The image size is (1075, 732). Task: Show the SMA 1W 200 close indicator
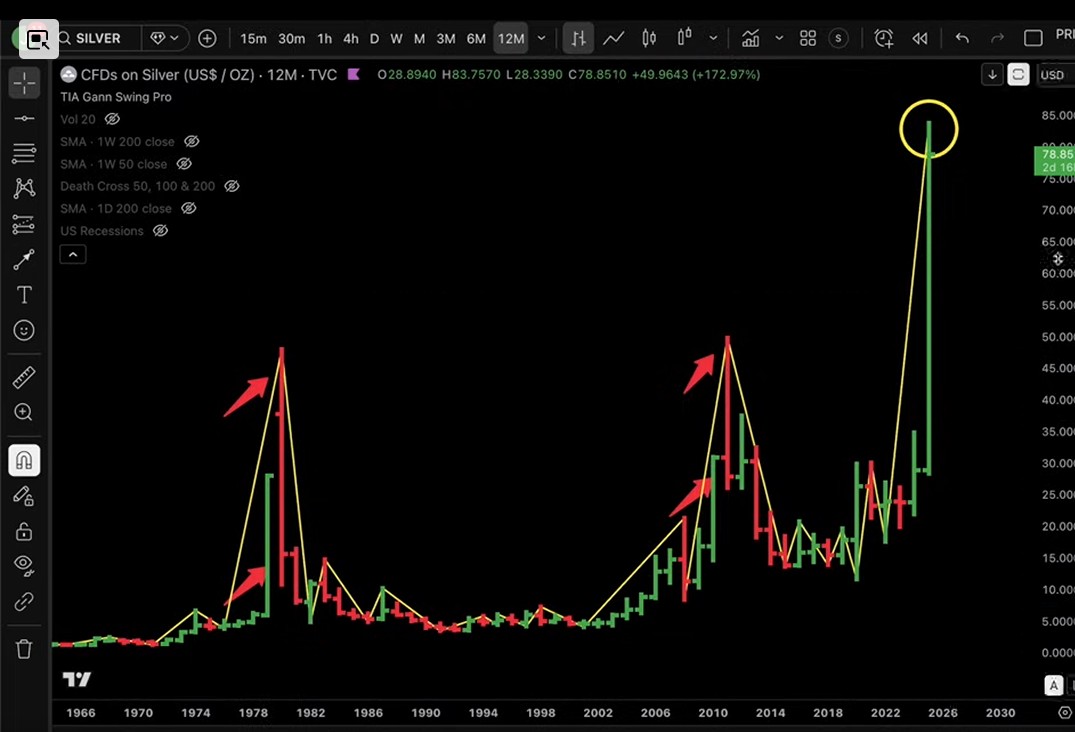(x=192, y=141)
